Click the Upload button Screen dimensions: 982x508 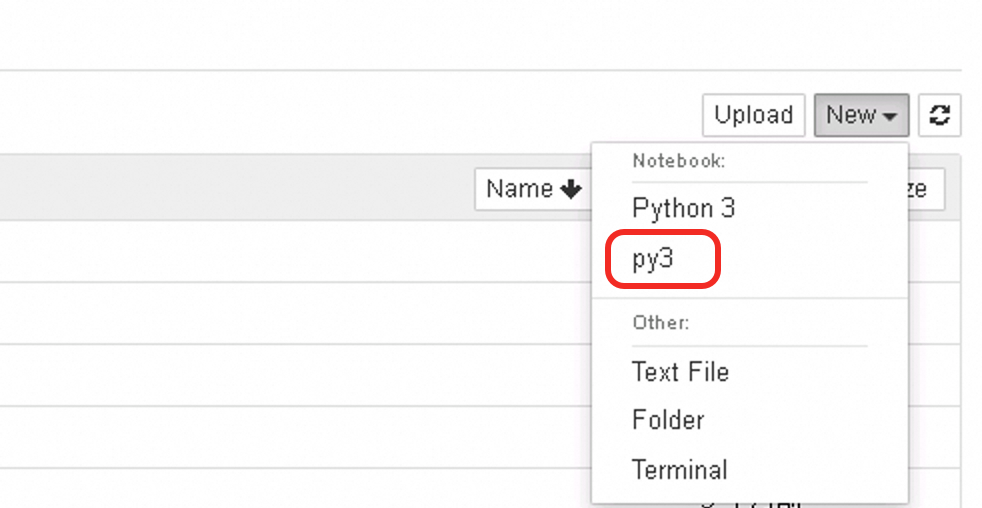tap(753, 115)
